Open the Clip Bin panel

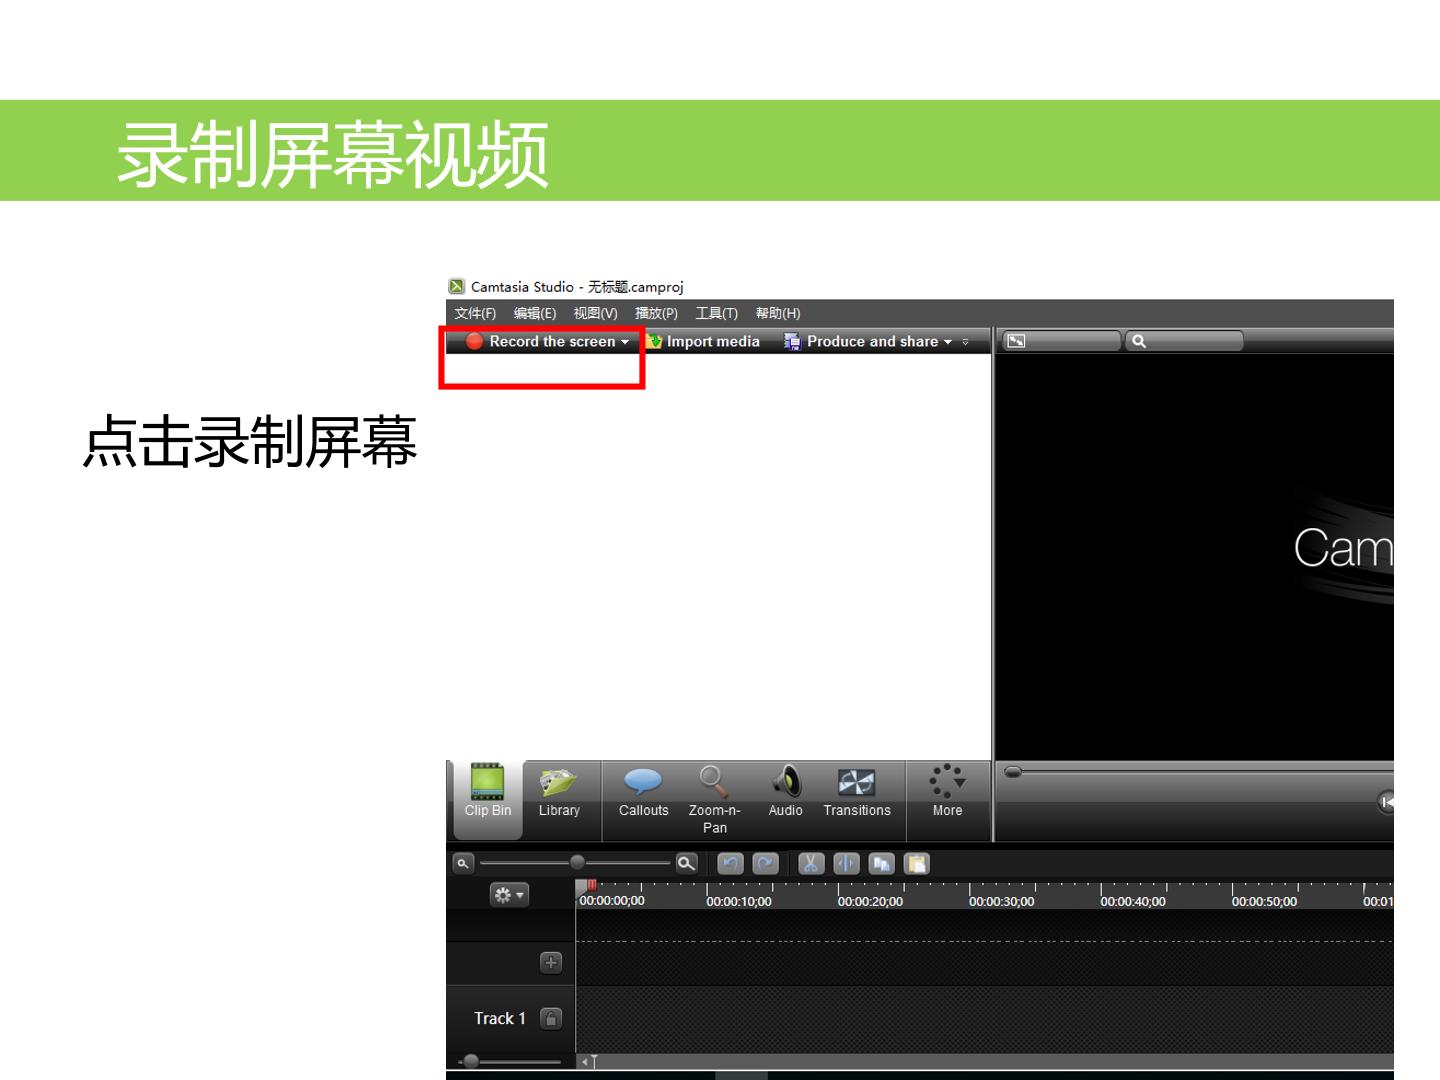(487, 792)
